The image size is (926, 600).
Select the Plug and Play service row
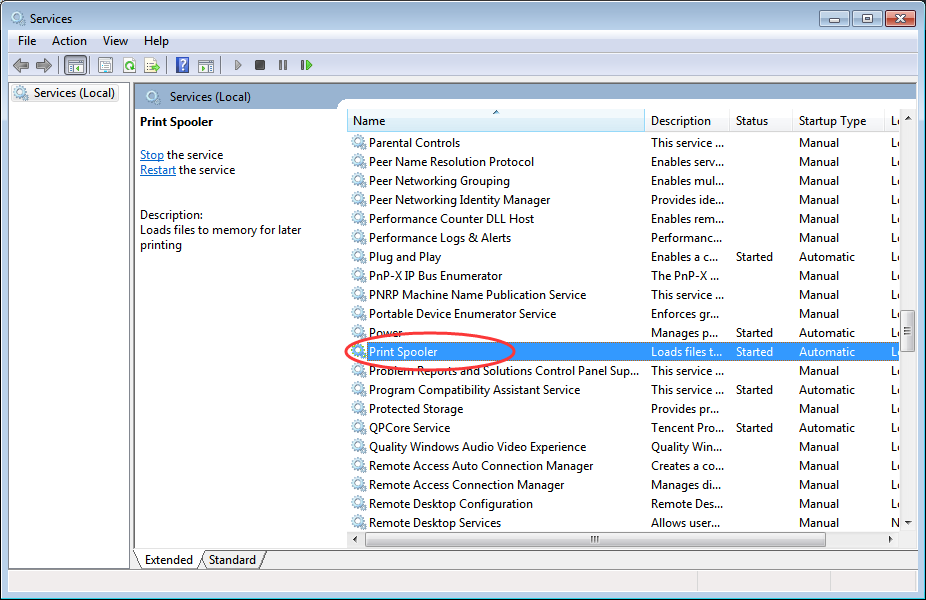tap(405, 257)
